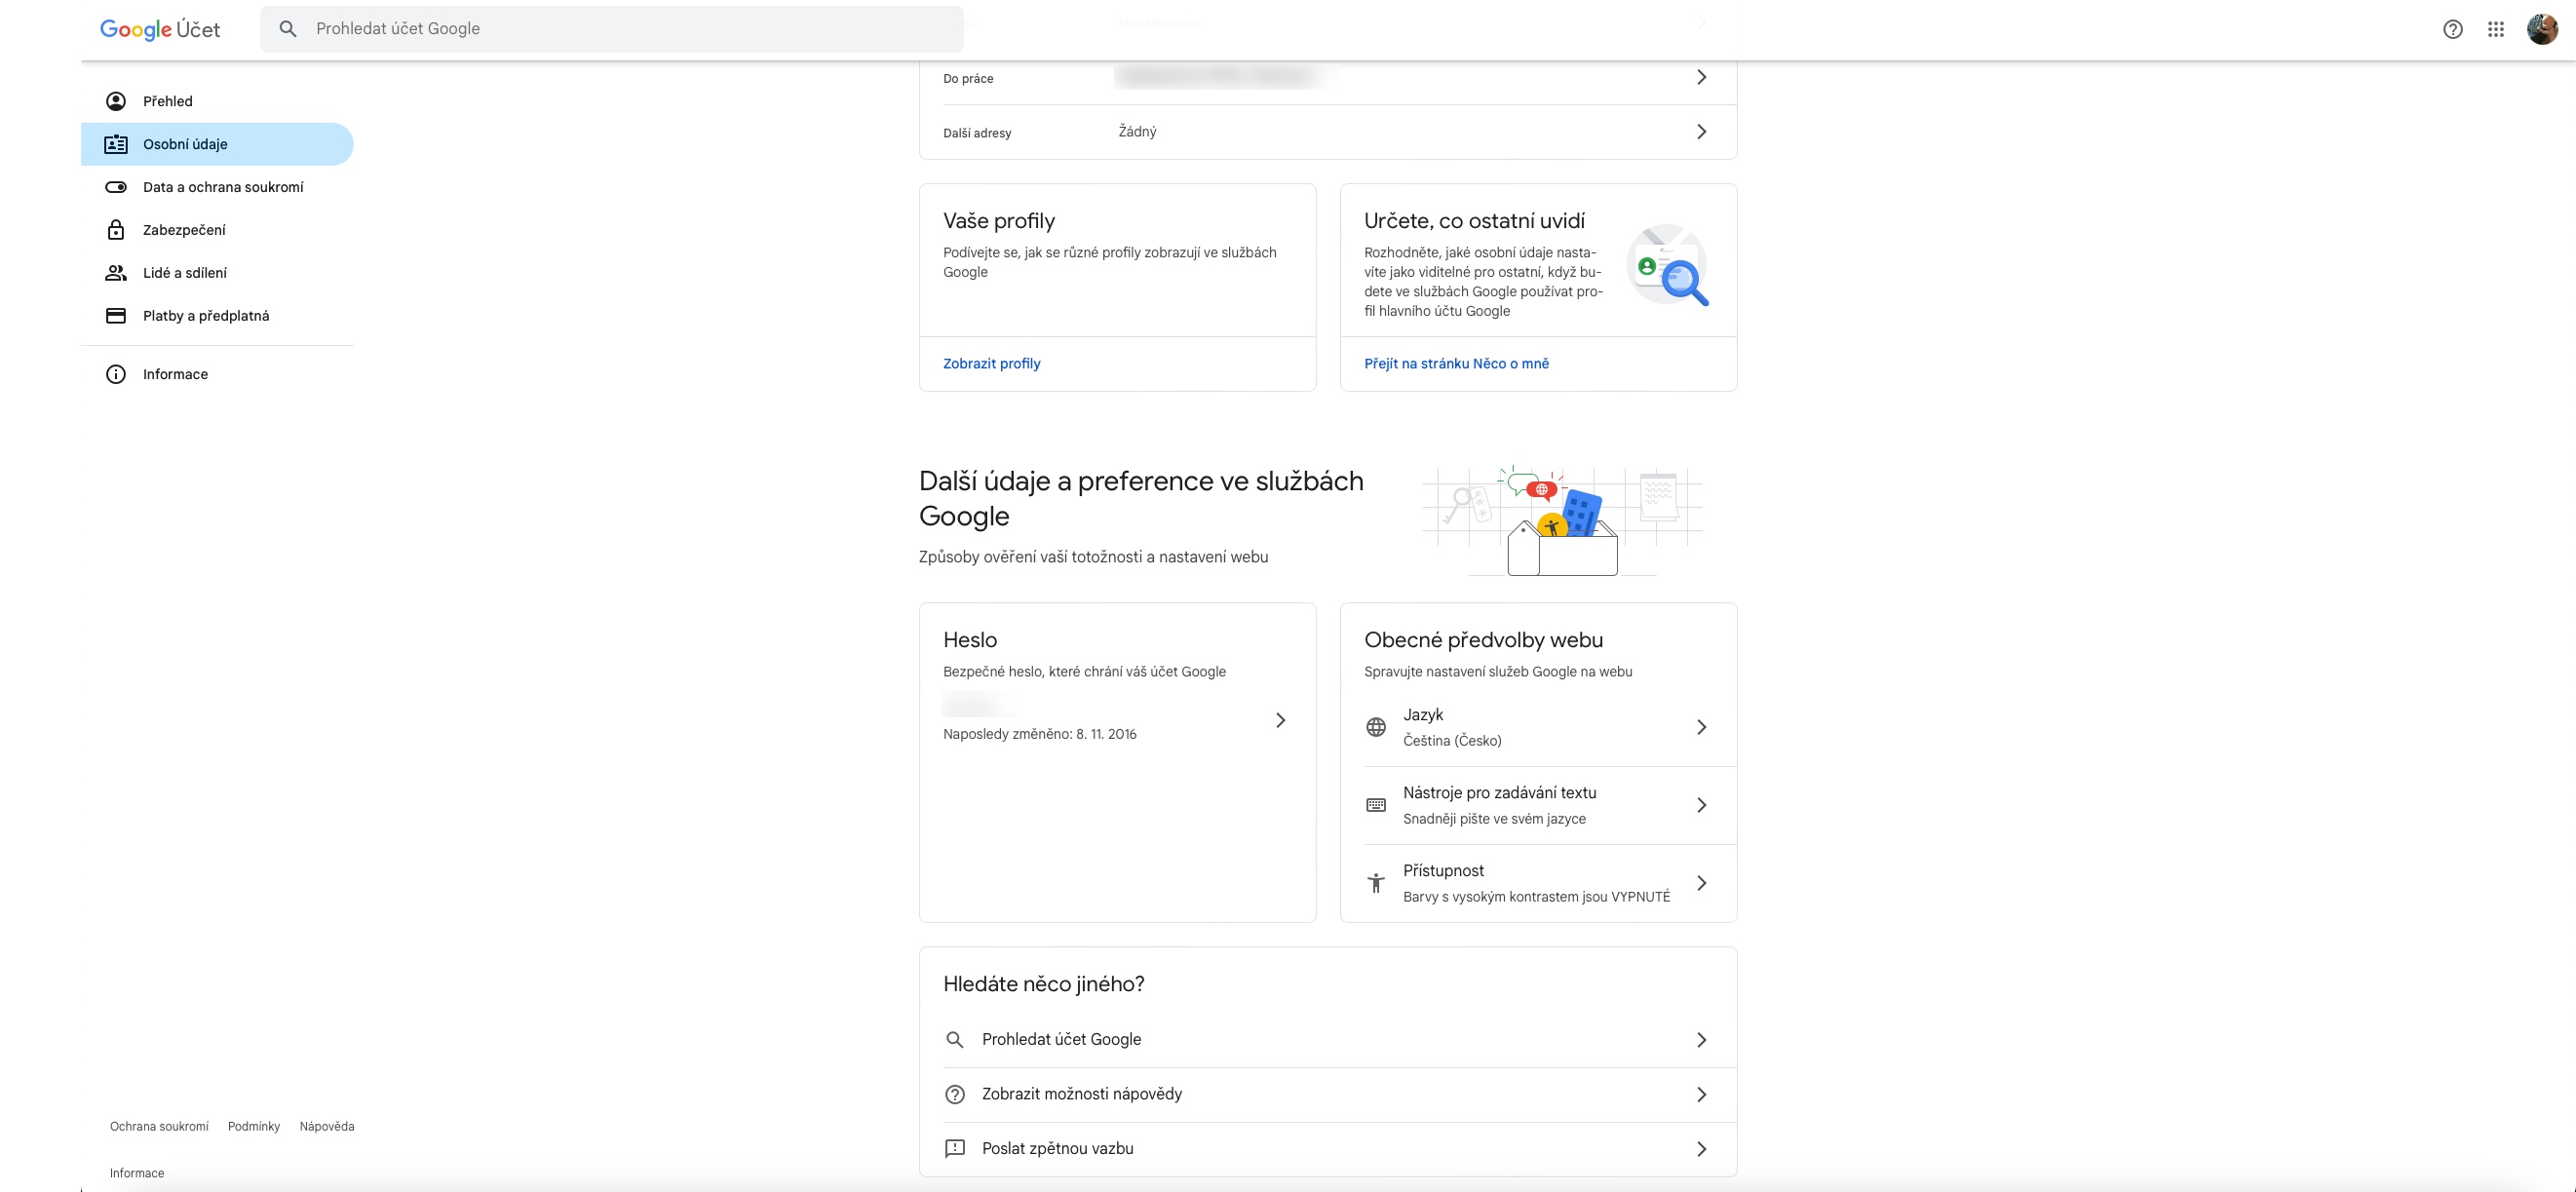Click the globe icon next to Jazyk
The width and height of the screenshot is (2576, 1192).
coord(1376,727)
